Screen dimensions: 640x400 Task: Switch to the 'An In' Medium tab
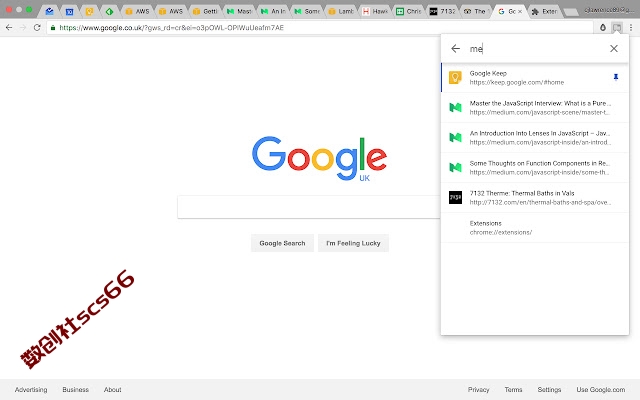273,11
